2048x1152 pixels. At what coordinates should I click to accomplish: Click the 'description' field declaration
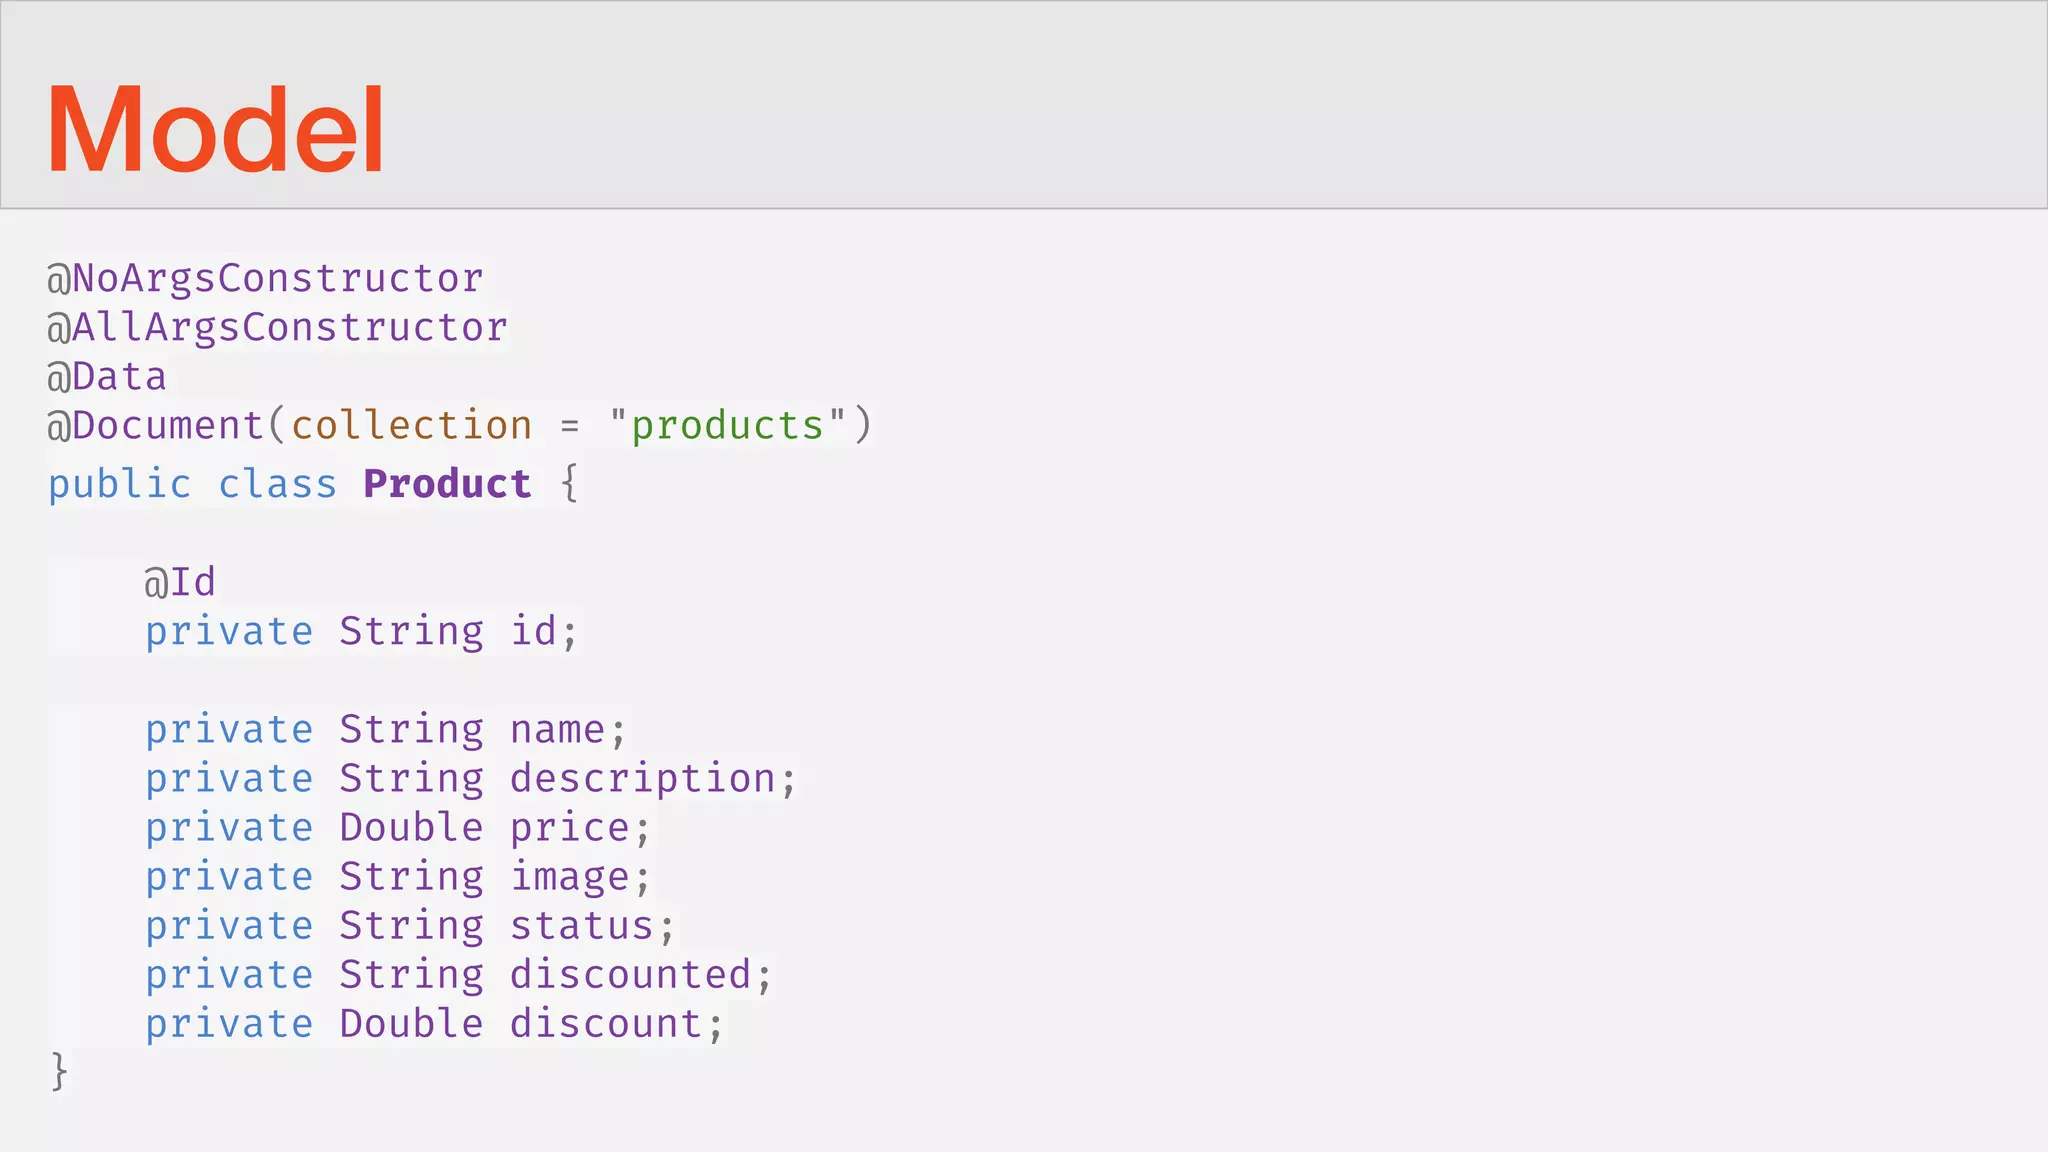tap(470, 779)
